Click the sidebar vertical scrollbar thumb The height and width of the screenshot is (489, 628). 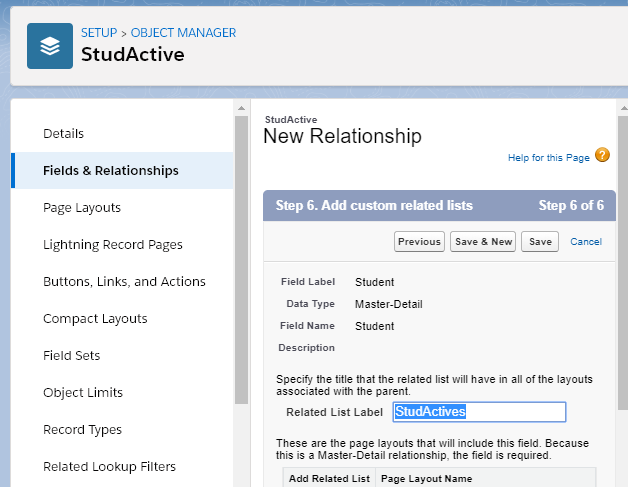(241, 260)
